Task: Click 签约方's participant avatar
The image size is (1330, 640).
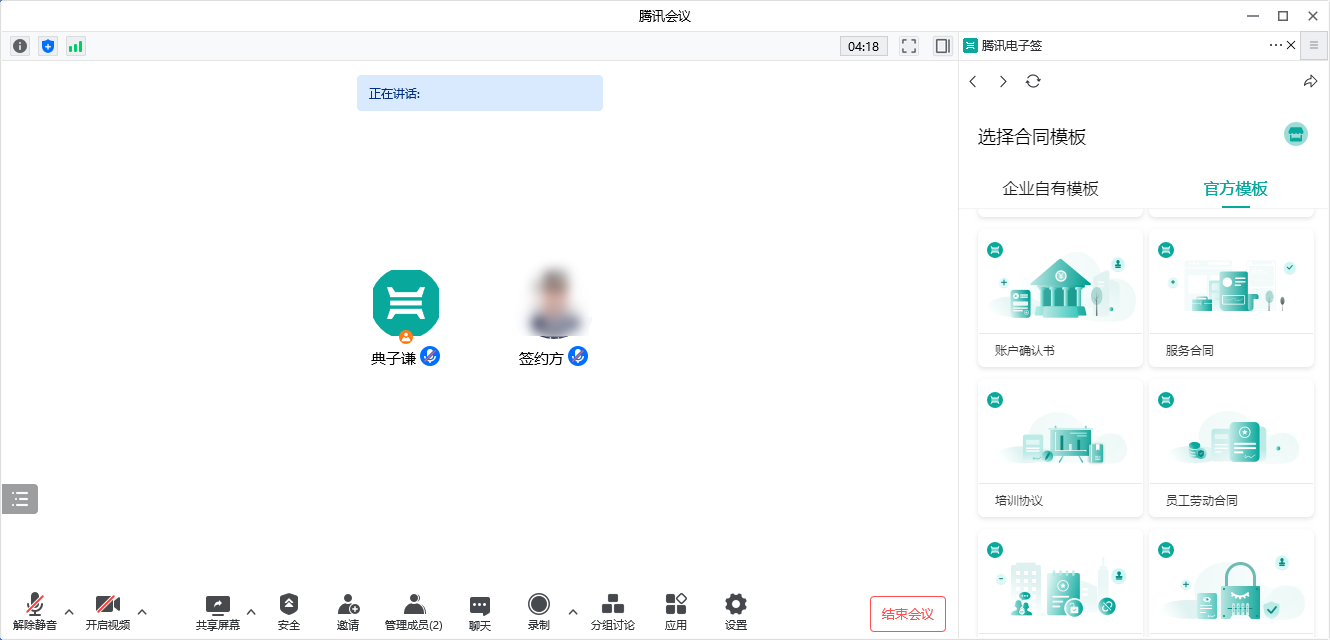Action: (x=555, y=303)
